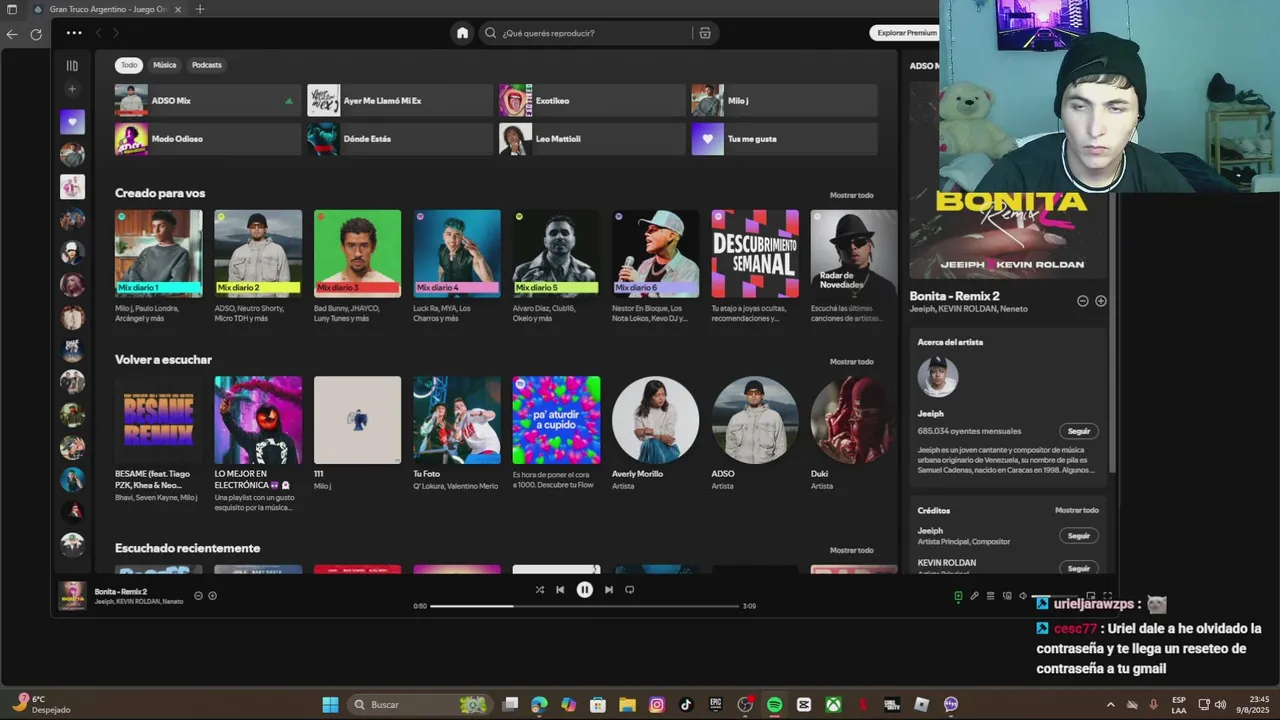Seek within the song progress bar
1280x720 pixels.
tap(585, 606)
